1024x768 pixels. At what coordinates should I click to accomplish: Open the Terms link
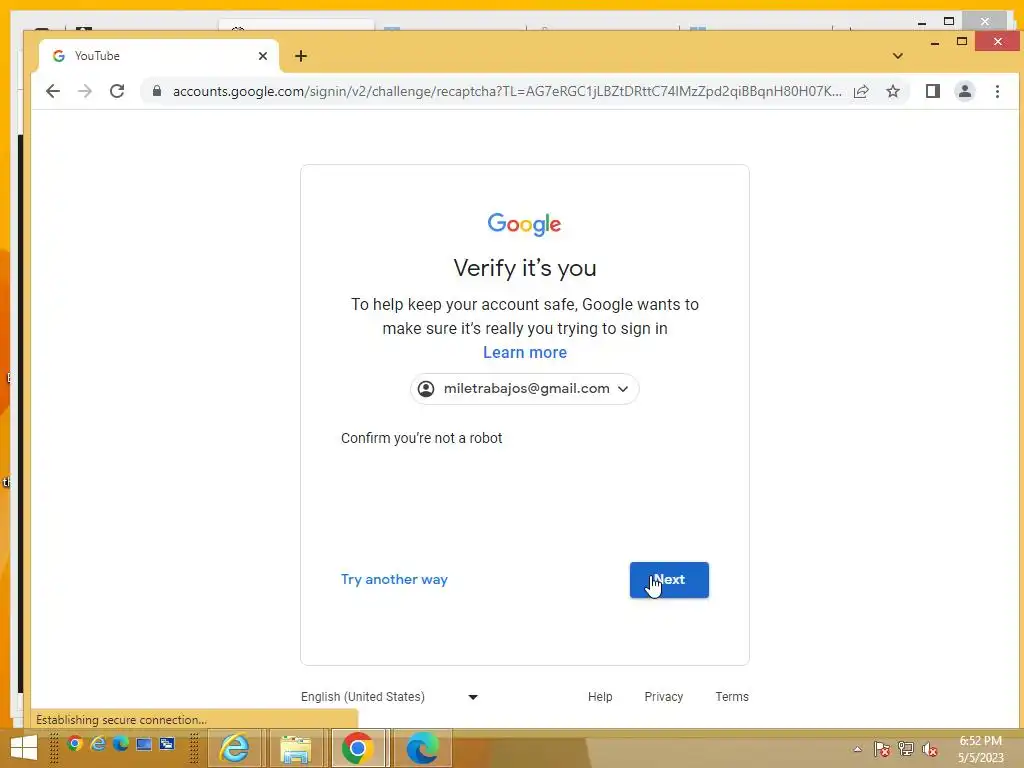point(732,697)
